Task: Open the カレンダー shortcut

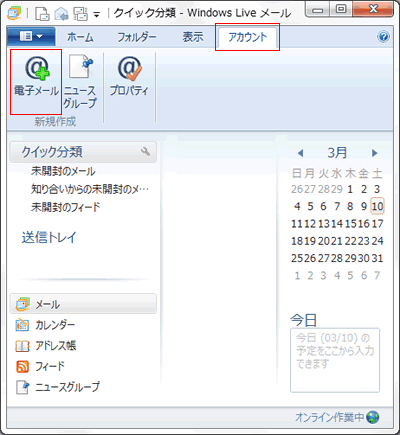Action: click(x=55, y=325)
